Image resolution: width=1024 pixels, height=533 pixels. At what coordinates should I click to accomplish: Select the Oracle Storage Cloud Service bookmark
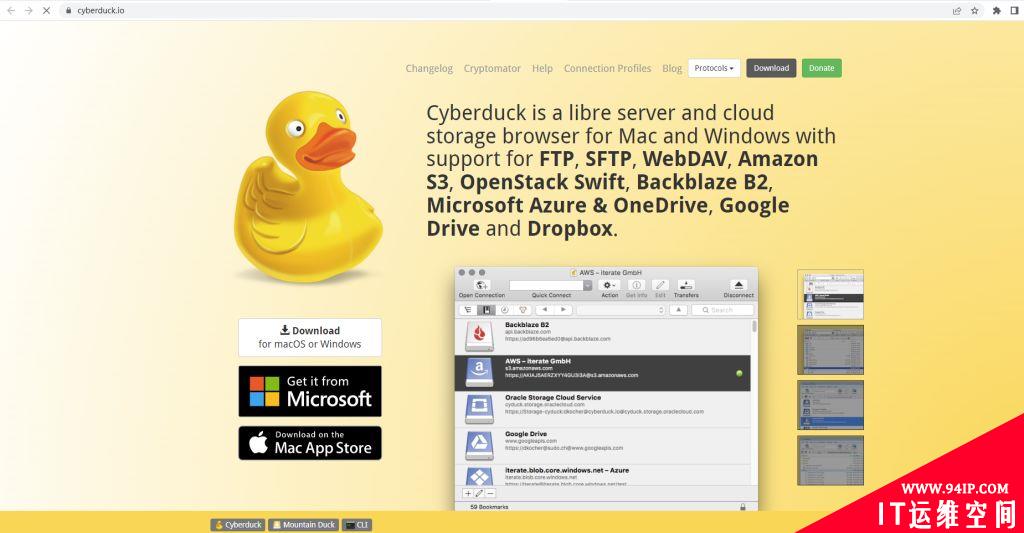pyautogui.click(x=602, y=410)
